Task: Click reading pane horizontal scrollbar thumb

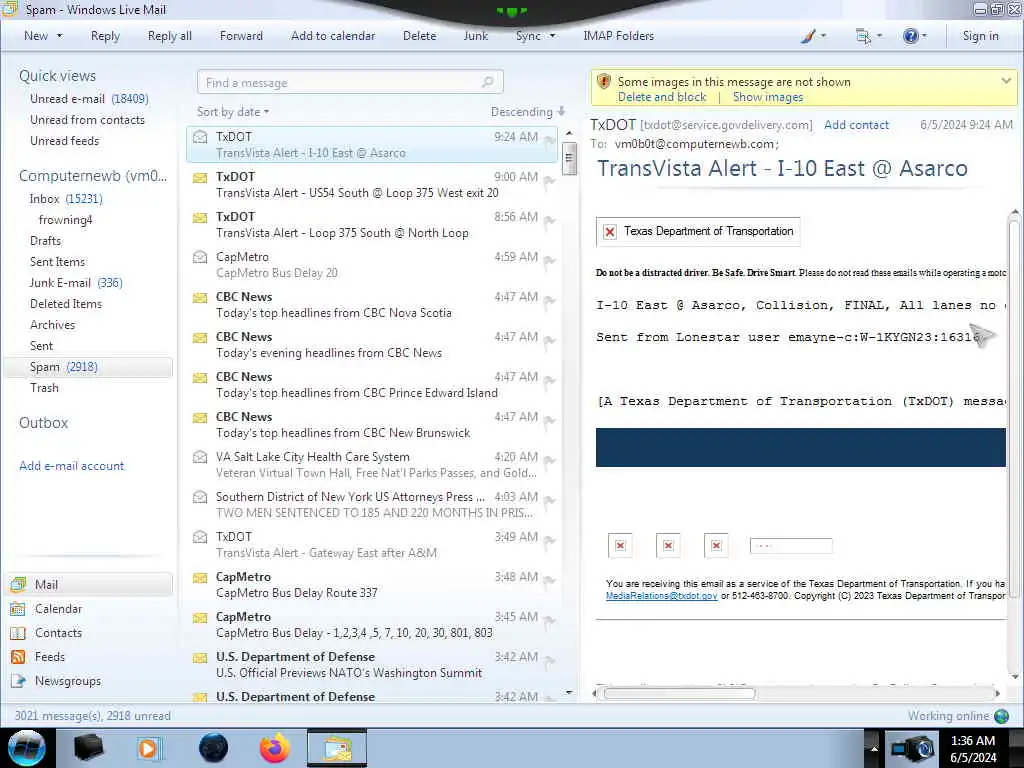Action: tap(679, 694)
